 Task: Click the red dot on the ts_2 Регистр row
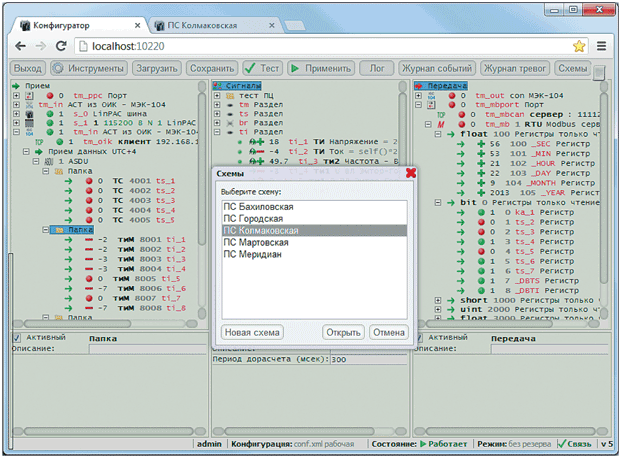[481, 222]
